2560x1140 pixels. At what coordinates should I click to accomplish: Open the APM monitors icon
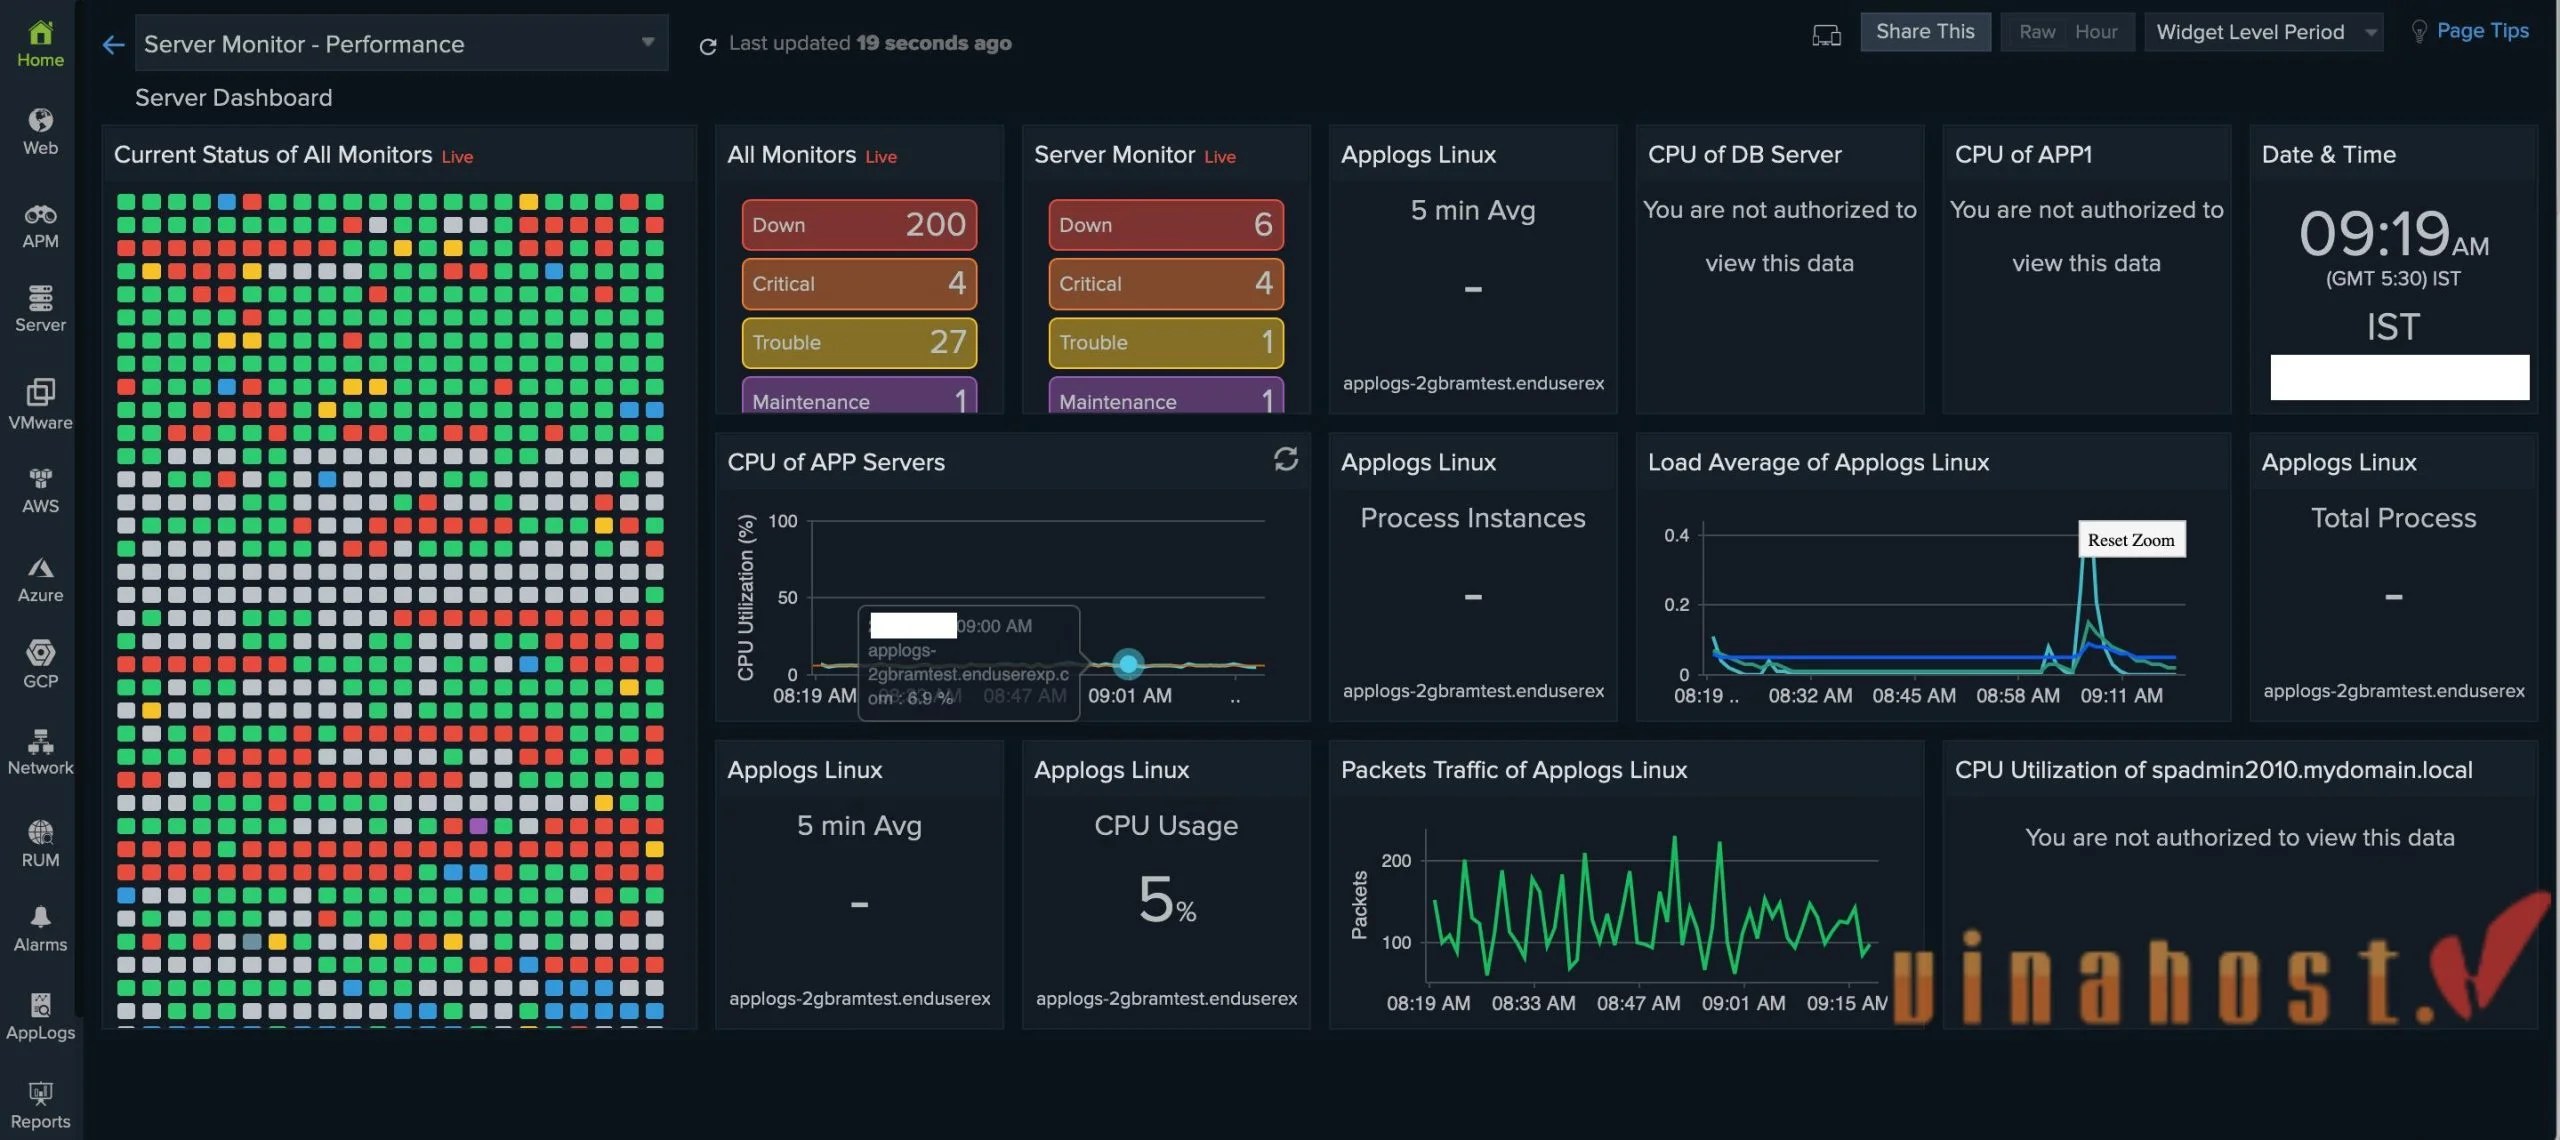(x=40, y=225)
